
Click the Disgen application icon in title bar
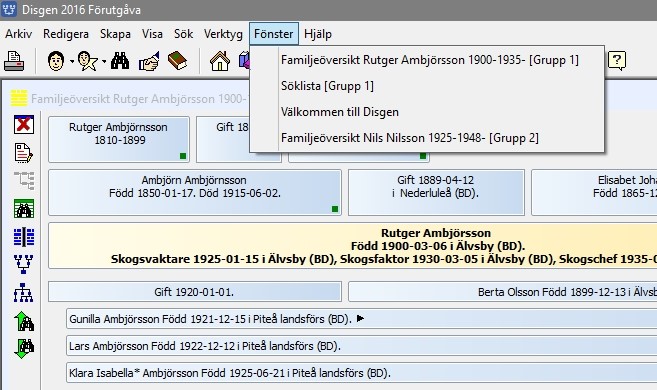9,9
